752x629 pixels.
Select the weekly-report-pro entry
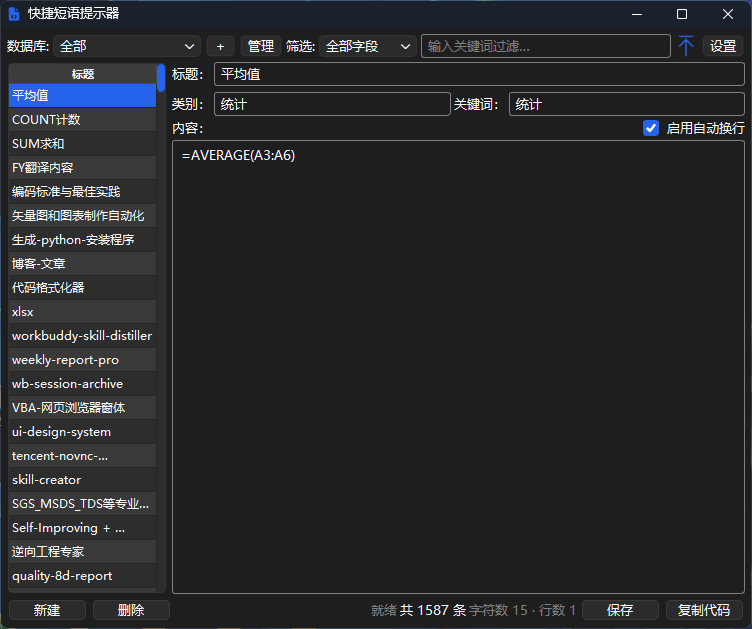click(x=82, y=360)
